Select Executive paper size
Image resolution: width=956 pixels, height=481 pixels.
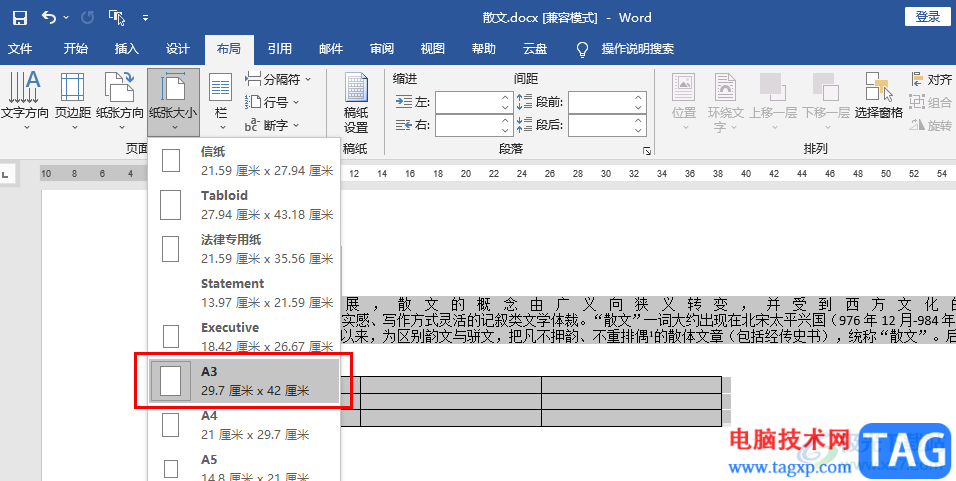click(244, 337)
